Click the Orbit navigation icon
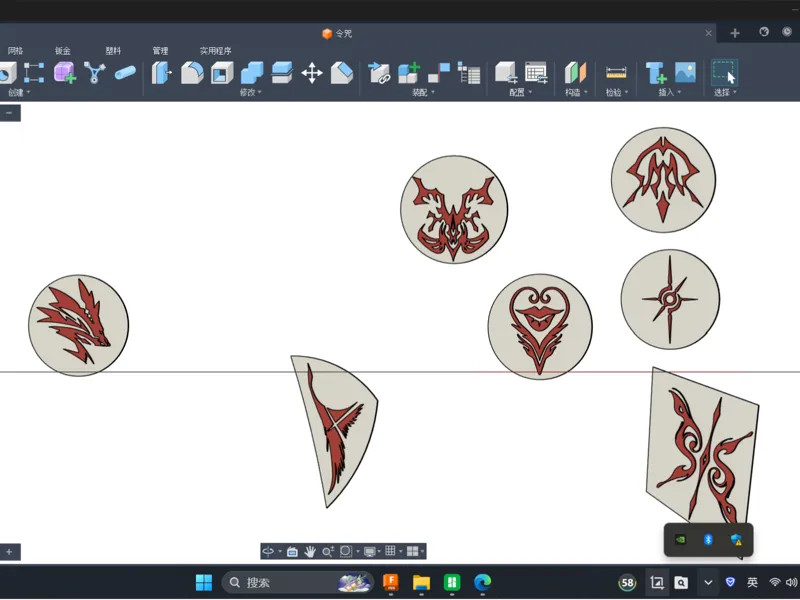Image resolution: width=800 pixels, height=600 pixels. click(268, 551)
